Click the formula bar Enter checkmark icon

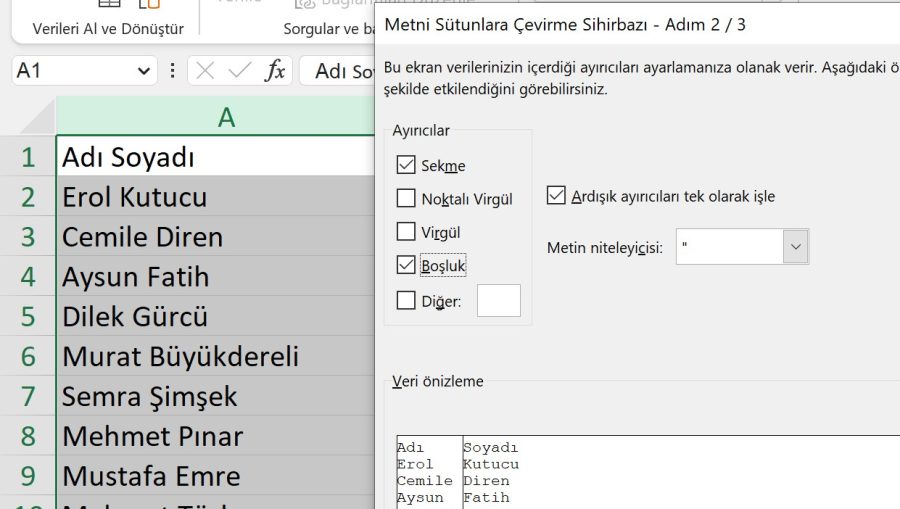pyautogui.click(x=240, y=71)
